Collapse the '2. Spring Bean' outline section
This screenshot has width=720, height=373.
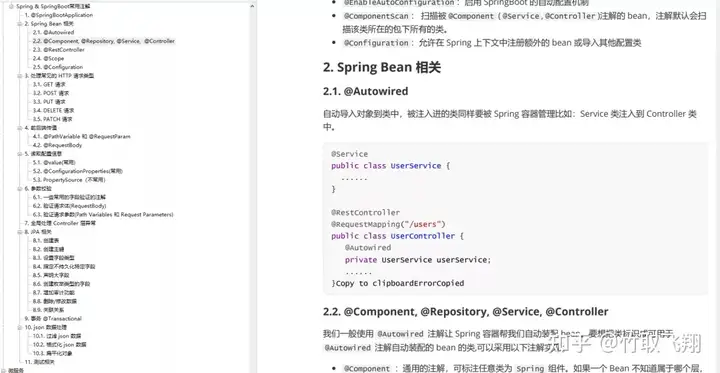(x=20, y=24)
